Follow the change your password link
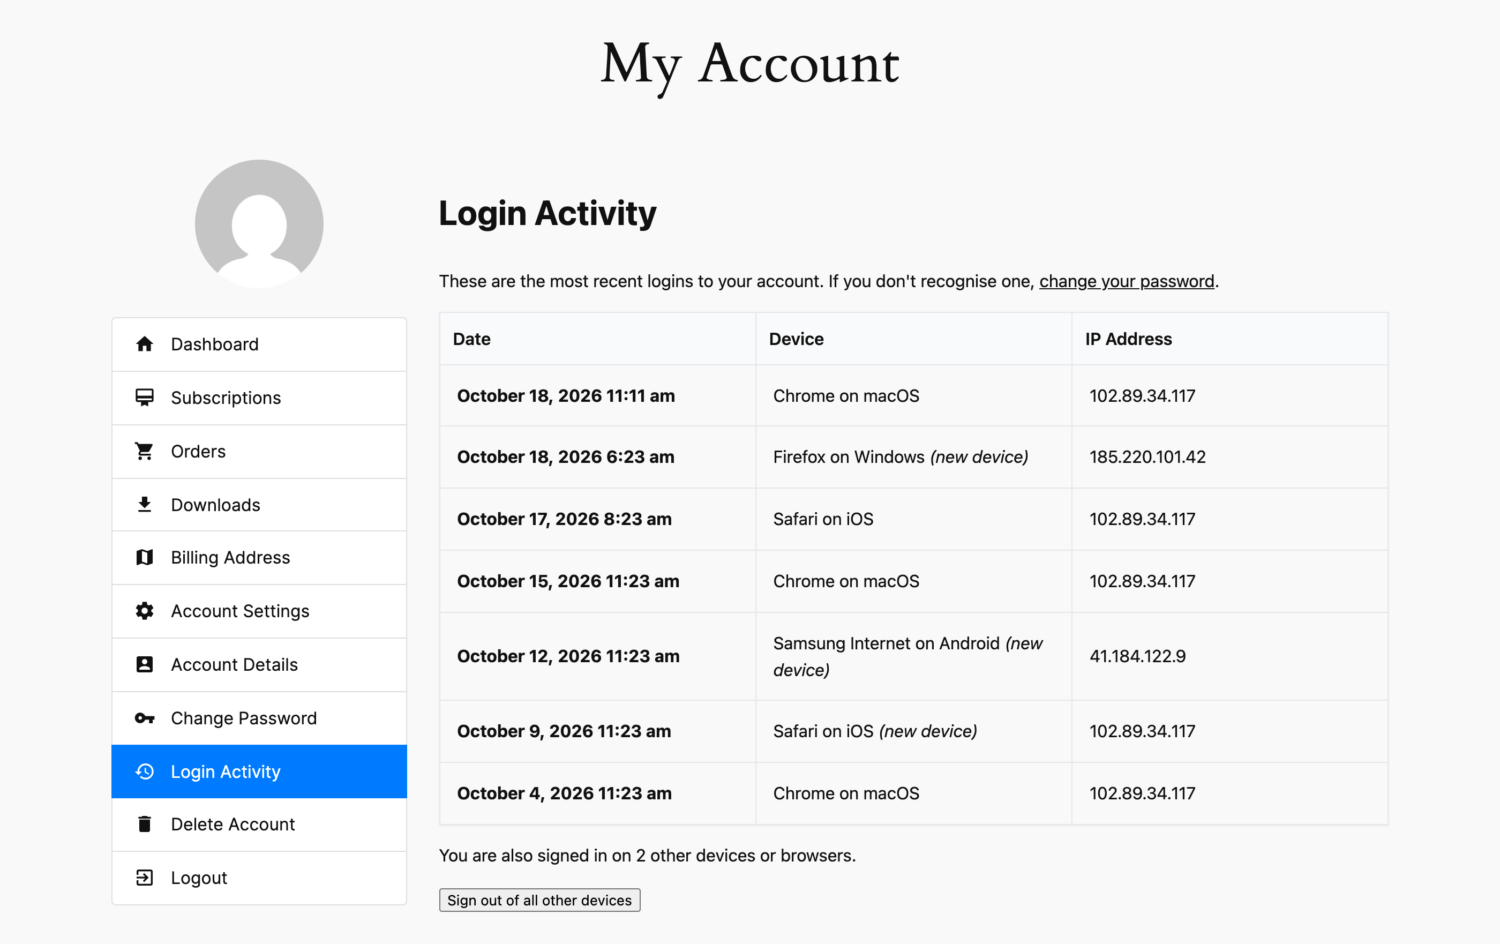The height and width of the screenshot is (944, 1500). coord(1127,281)
